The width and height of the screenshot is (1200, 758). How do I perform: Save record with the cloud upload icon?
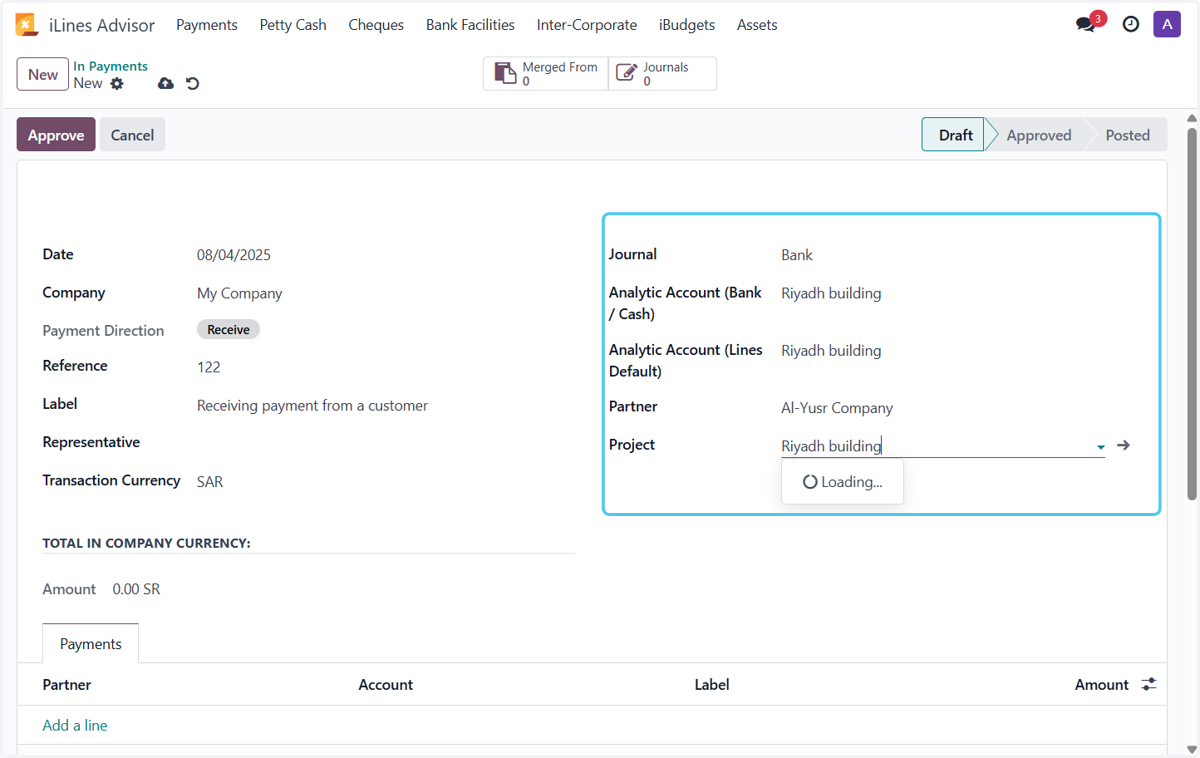click(166, 84)
